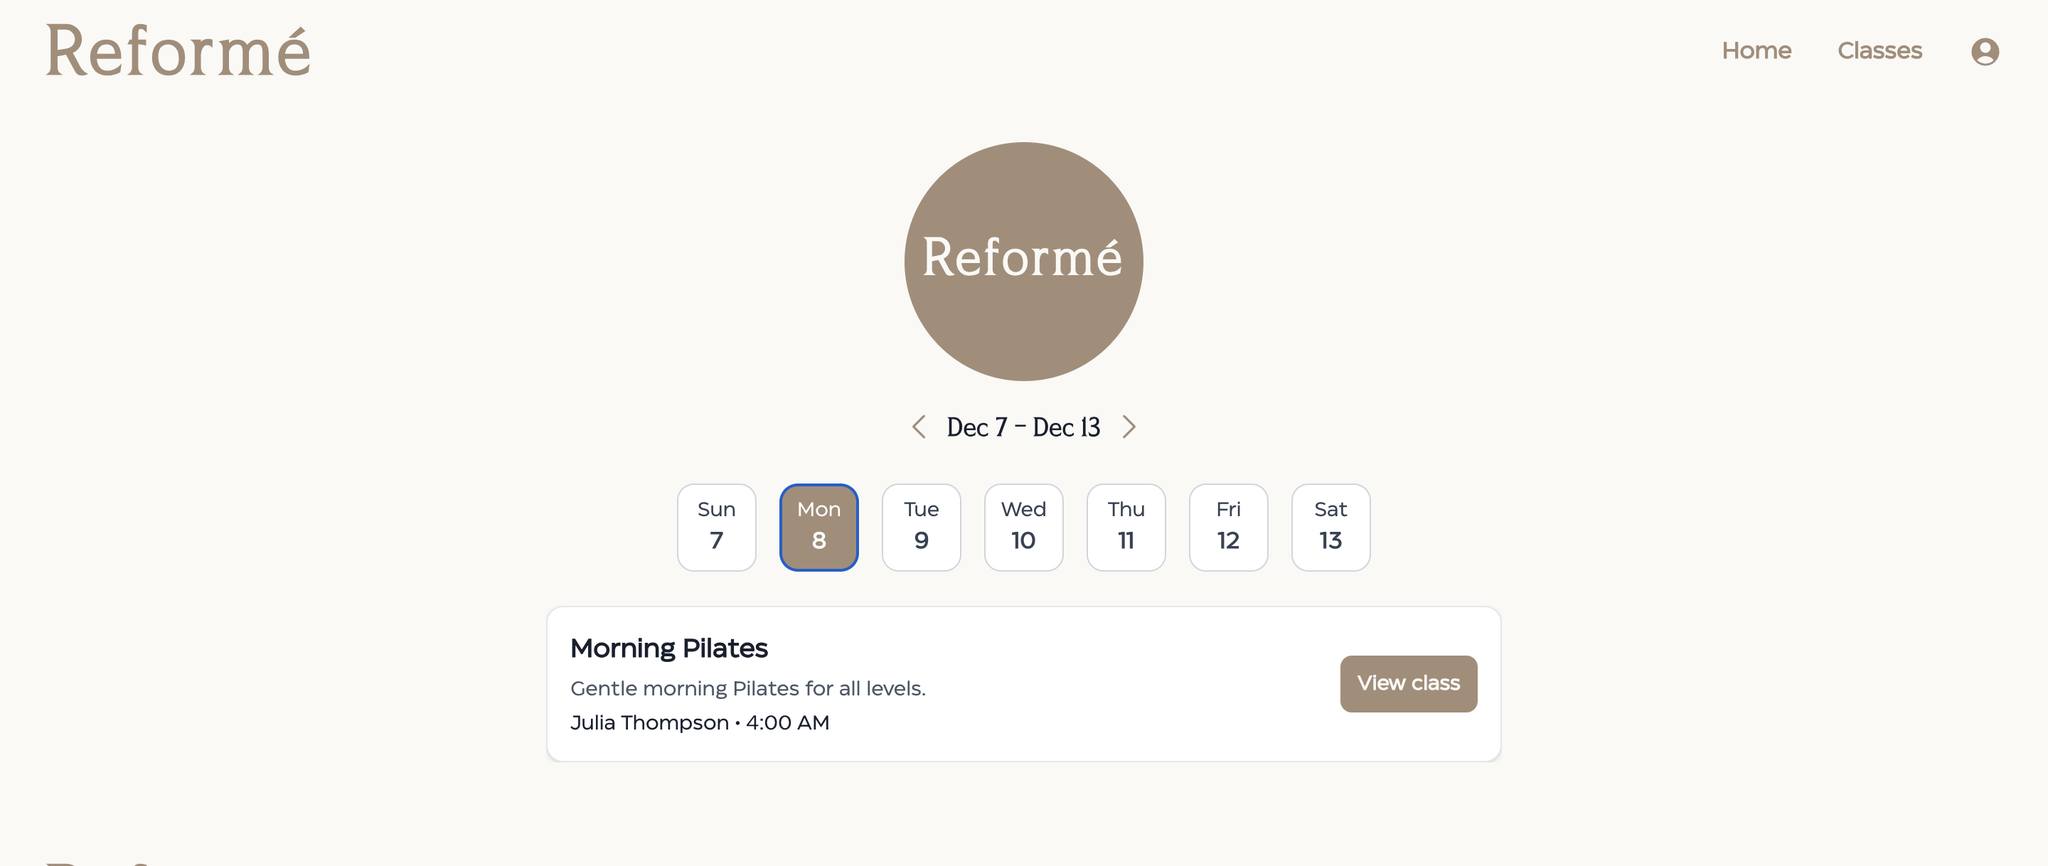Click instructor Julia Thompson's name and time
This screenshot has width=2048, height=866.
700,723
